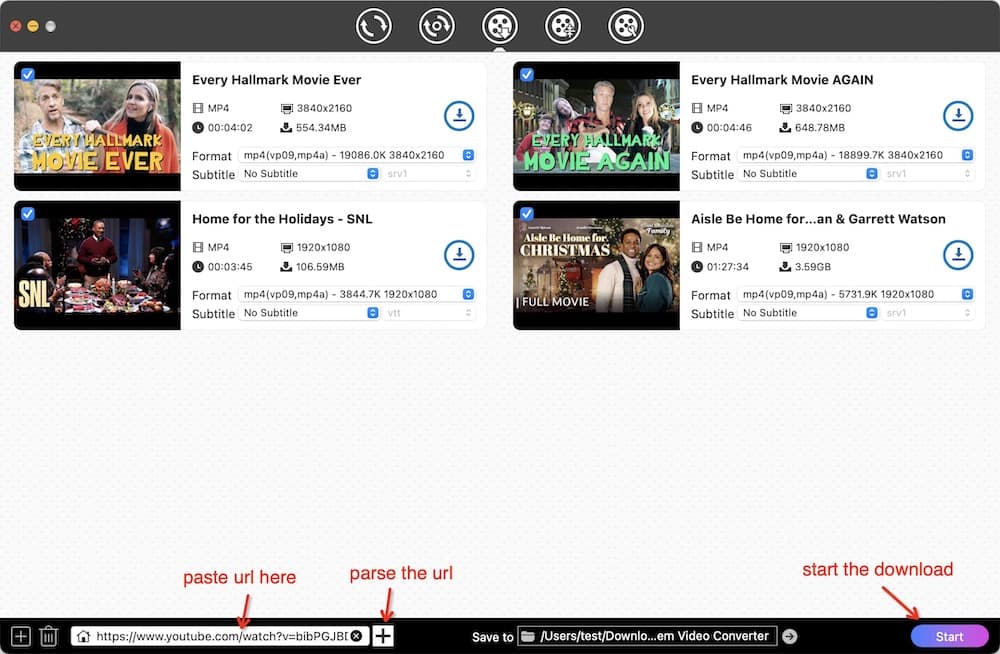This screenshot has width=1000, height=654.
Task: Click file size '554.34MB'
Action: (x=321, y=128)
